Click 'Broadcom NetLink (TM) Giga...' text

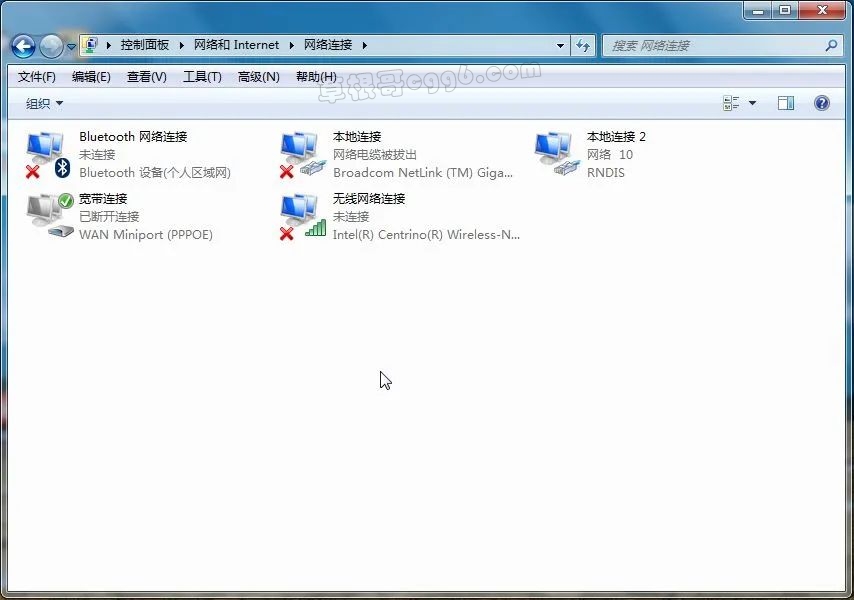(x=423, y=173)
